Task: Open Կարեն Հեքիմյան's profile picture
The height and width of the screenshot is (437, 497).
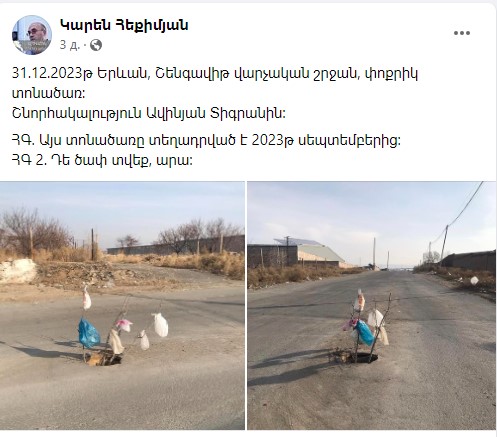Action: 32,35
